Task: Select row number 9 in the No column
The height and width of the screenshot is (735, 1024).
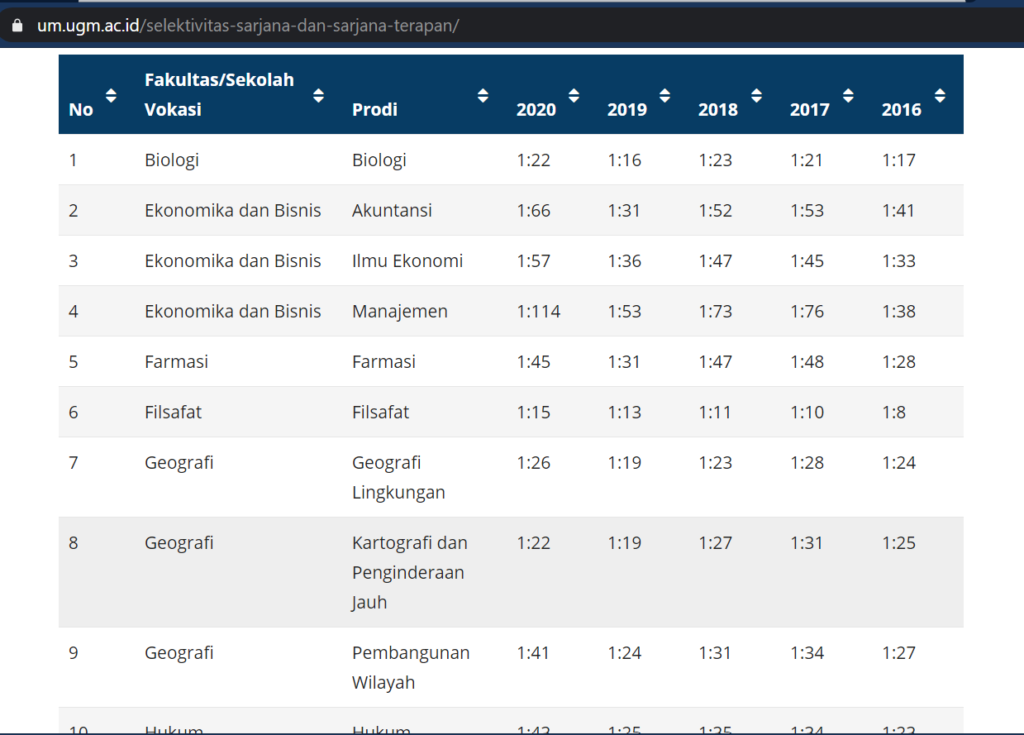Action: 73,653
